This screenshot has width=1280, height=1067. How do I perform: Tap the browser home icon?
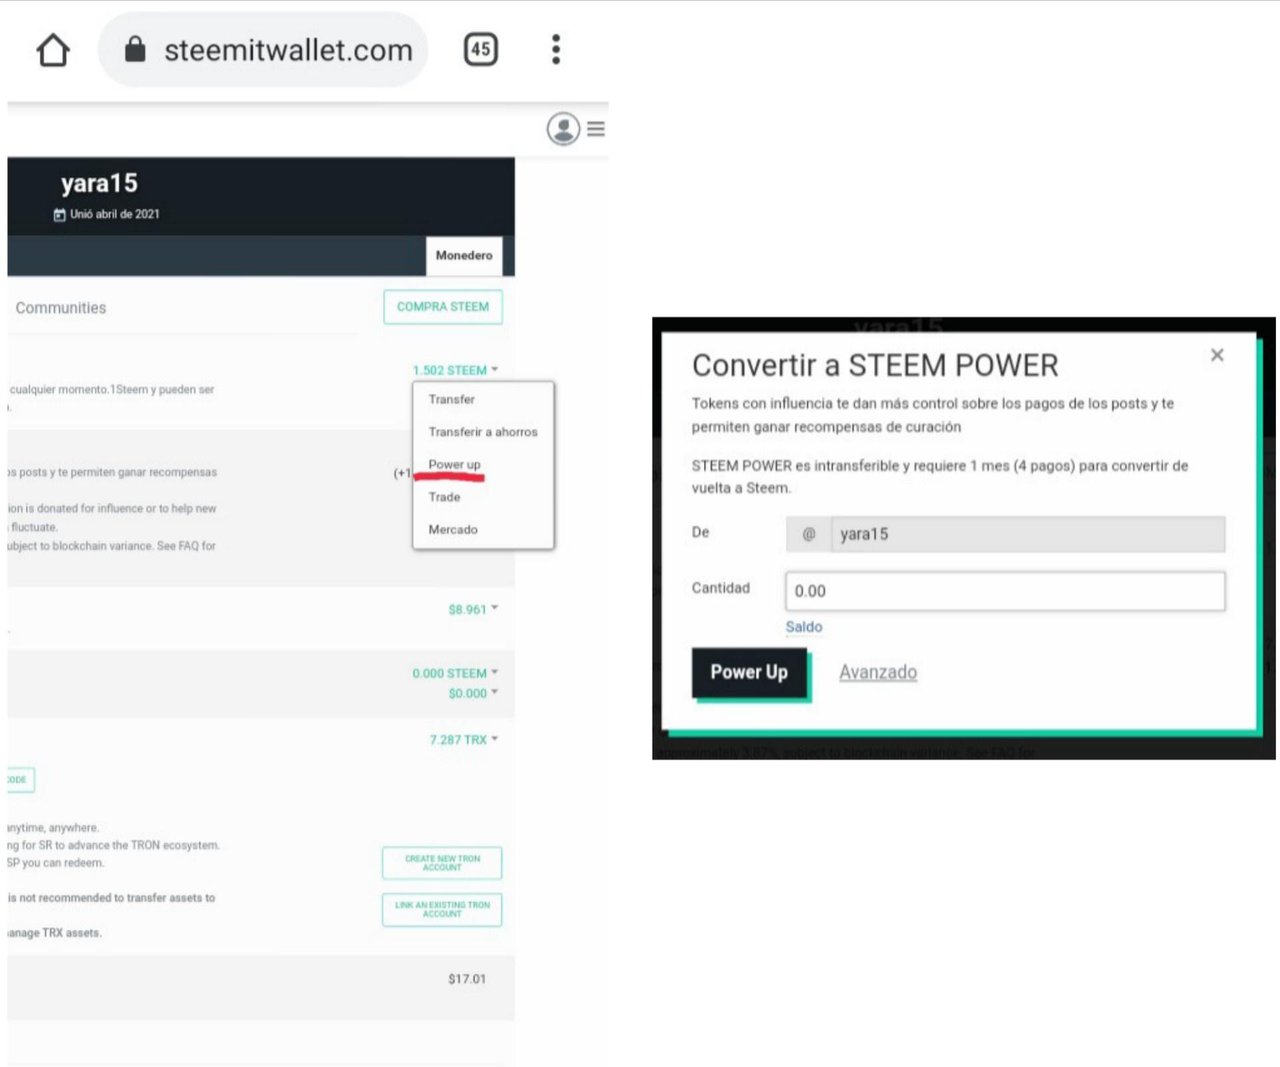[x=53, y=50]
